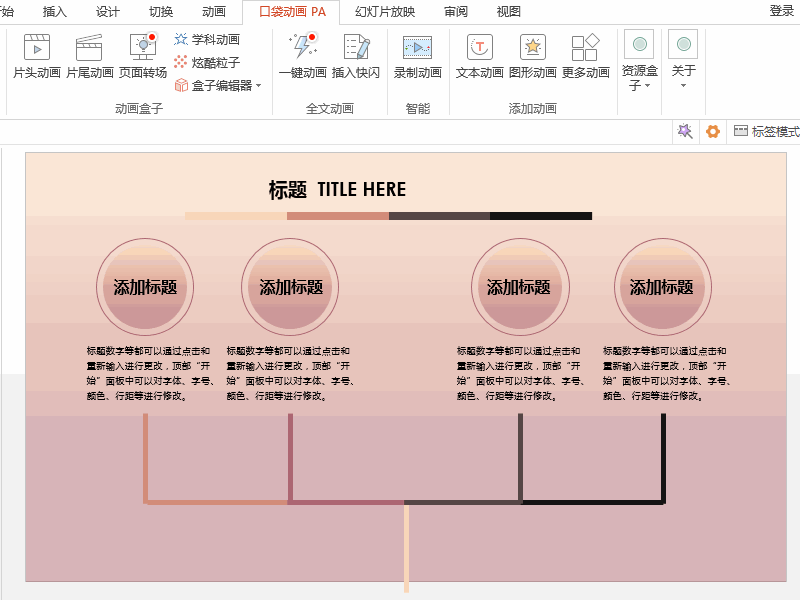This screenshot has width=800, height=600.
Task: Click the 页面转场 page transition icon
Action: pos(143,47)
